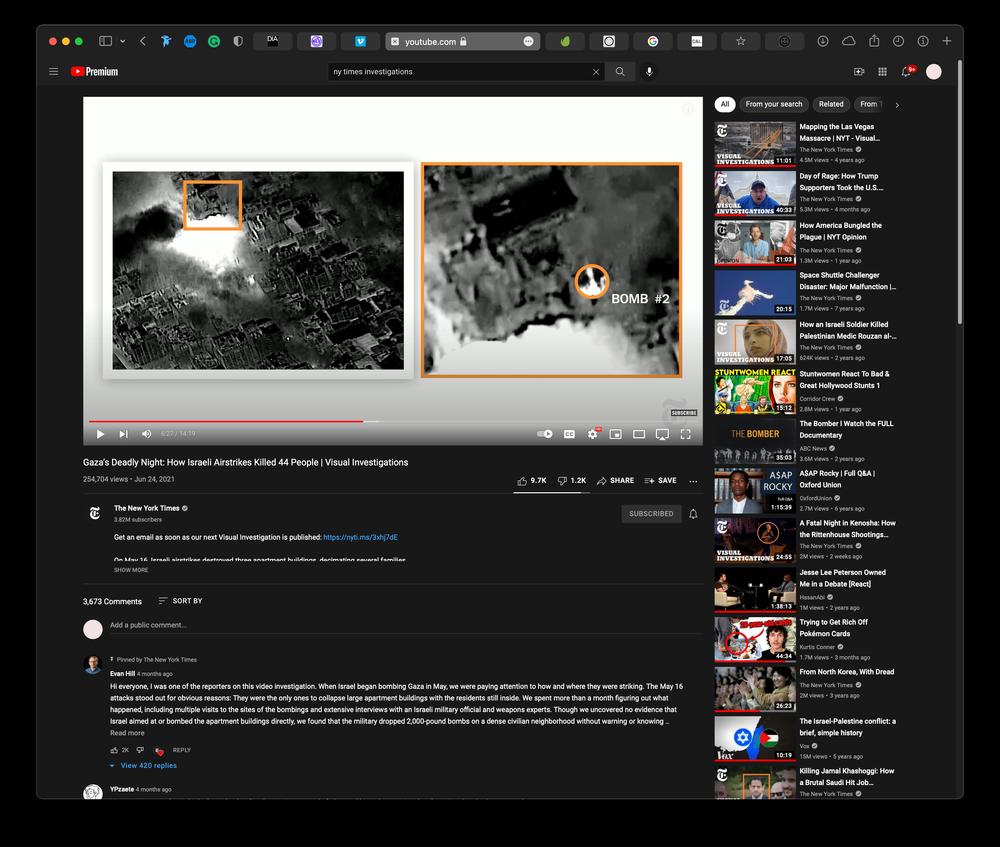This screenshot has width=1000, height=847.
Task: Open more actions ellipsis under video
Action: 693,481
